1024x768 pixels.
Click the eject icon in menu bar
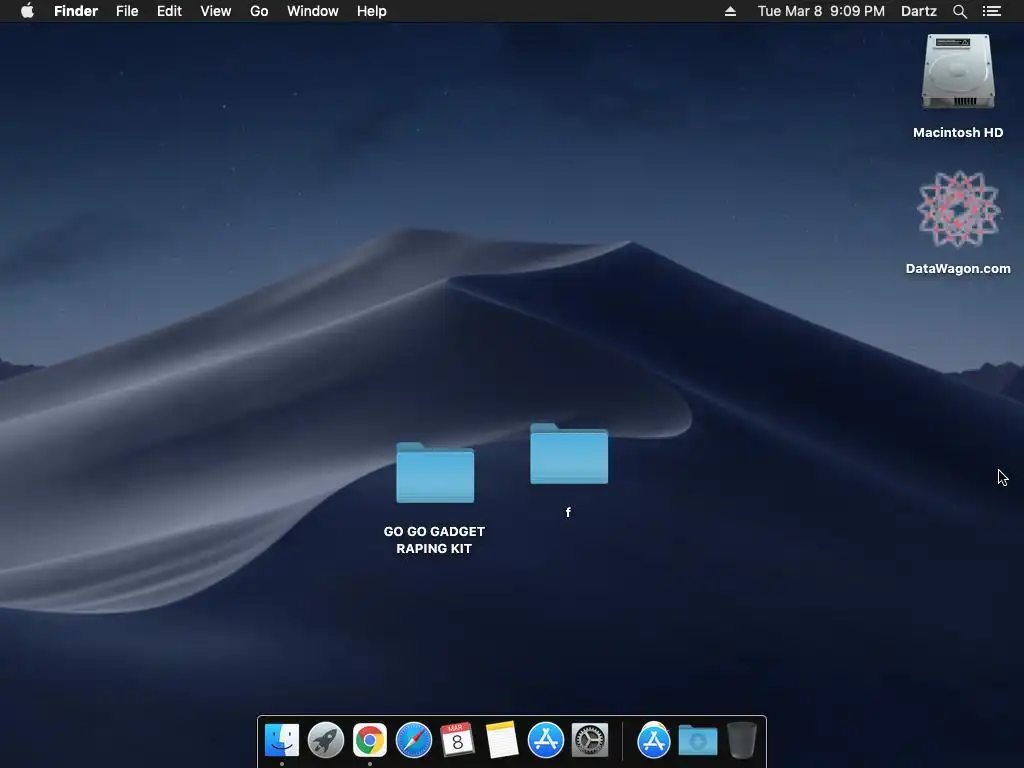(730, 11)
